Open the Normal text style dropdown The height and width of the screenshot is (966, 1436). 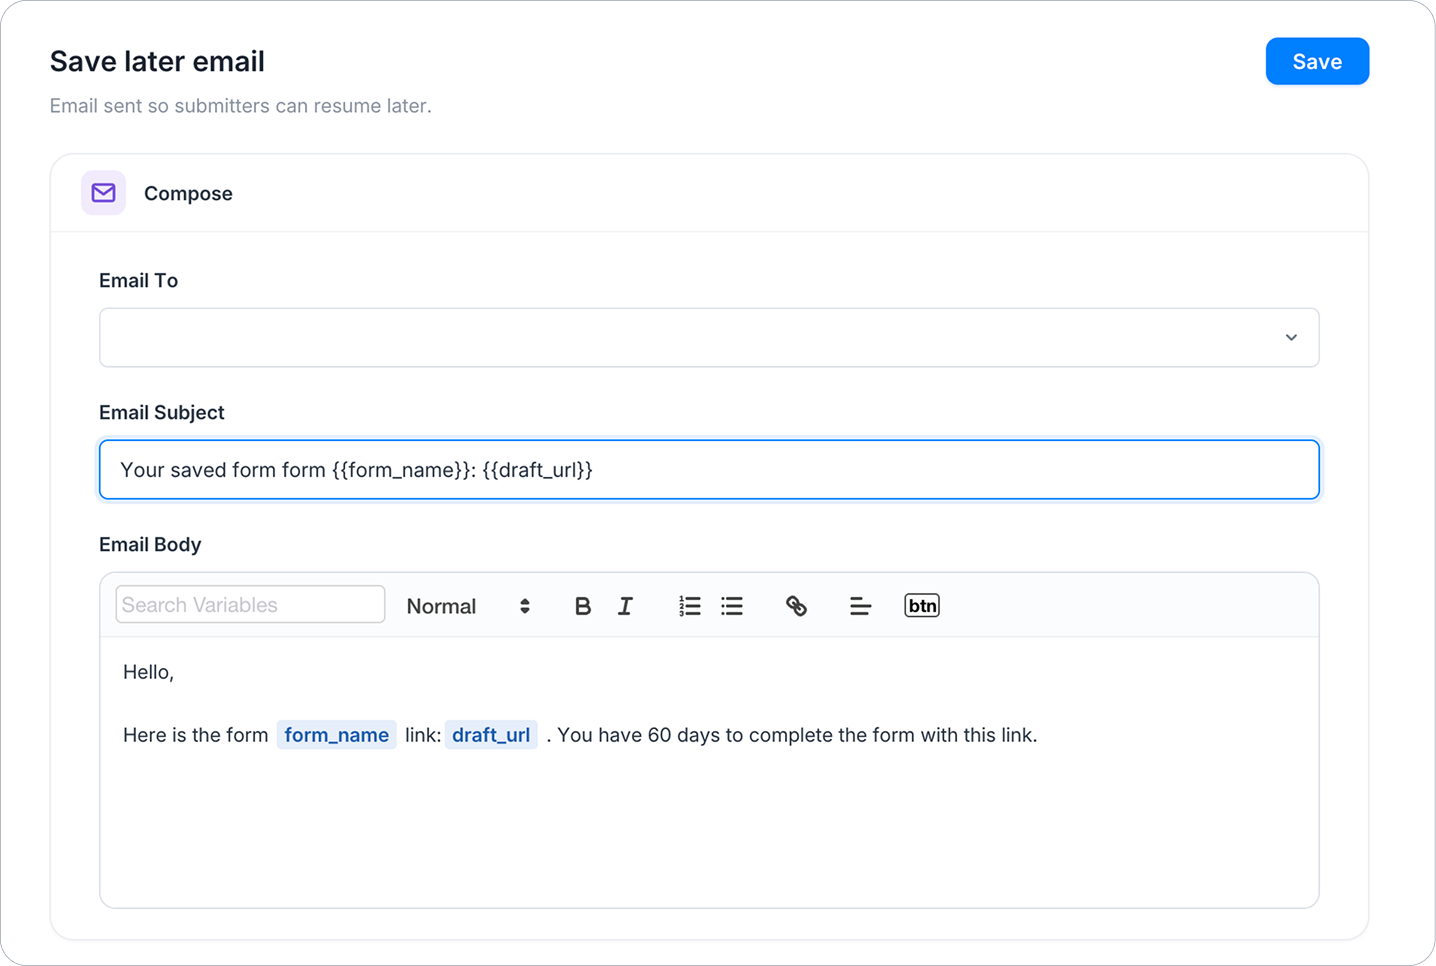pos(468,606)
